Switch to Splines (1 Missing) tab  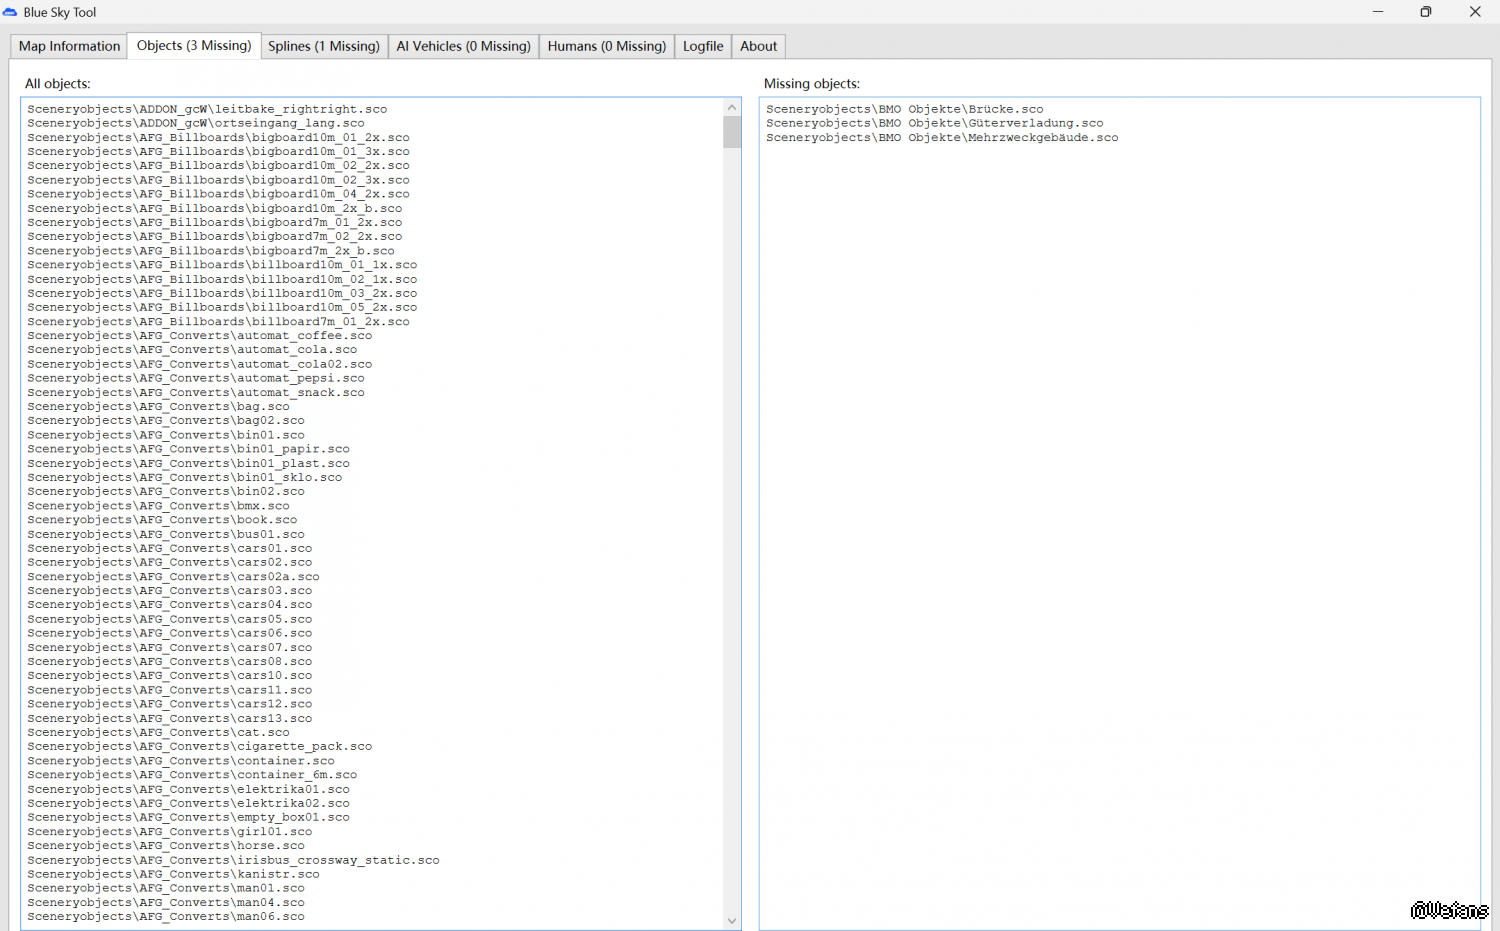pos(324,46)
